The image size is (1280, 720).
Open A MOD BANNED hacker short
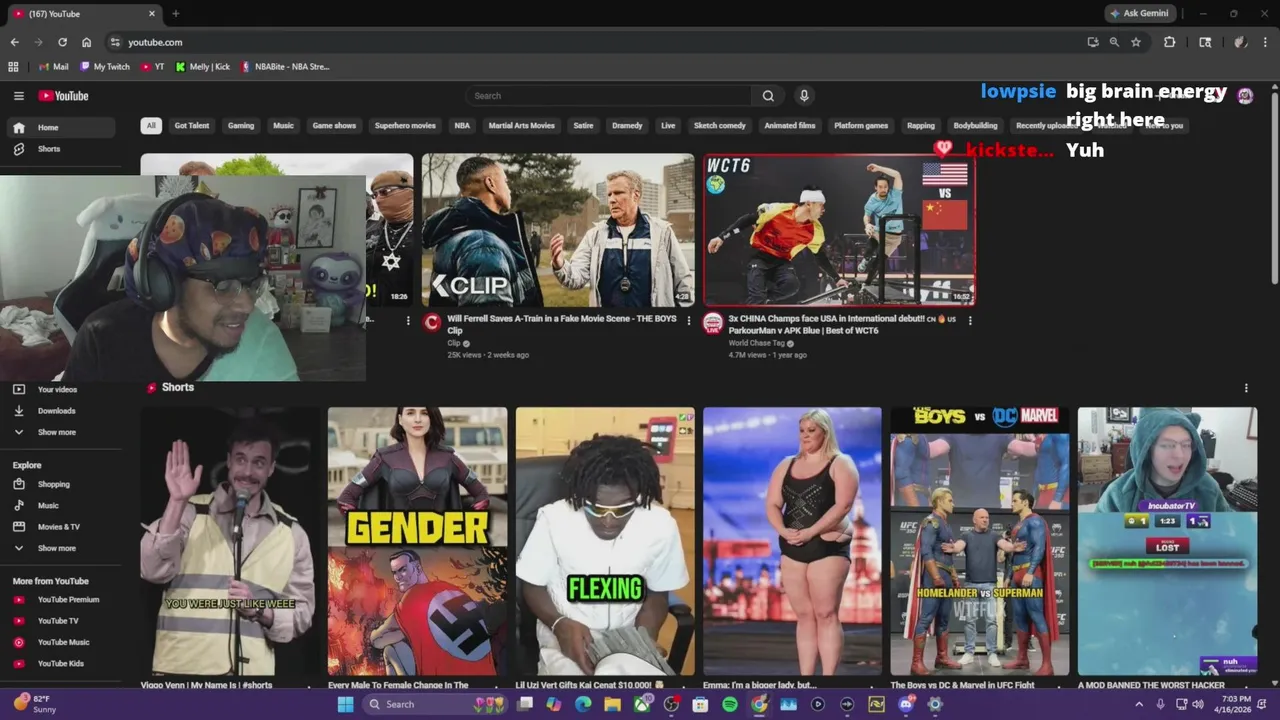coord(1167,541)
